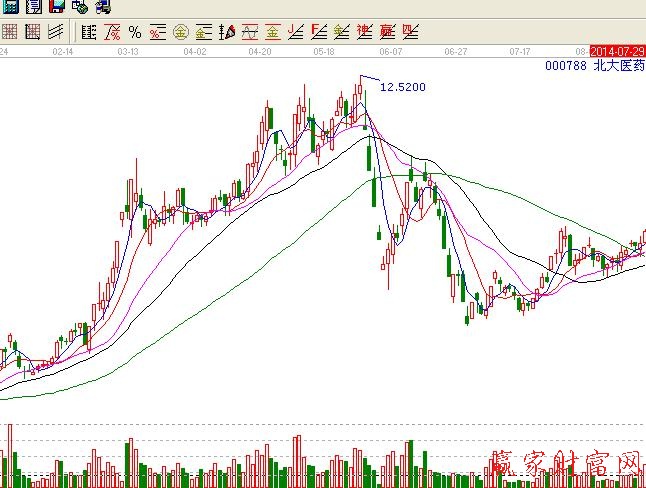Click the vertical bars with lines tool

tap(89, 32)
